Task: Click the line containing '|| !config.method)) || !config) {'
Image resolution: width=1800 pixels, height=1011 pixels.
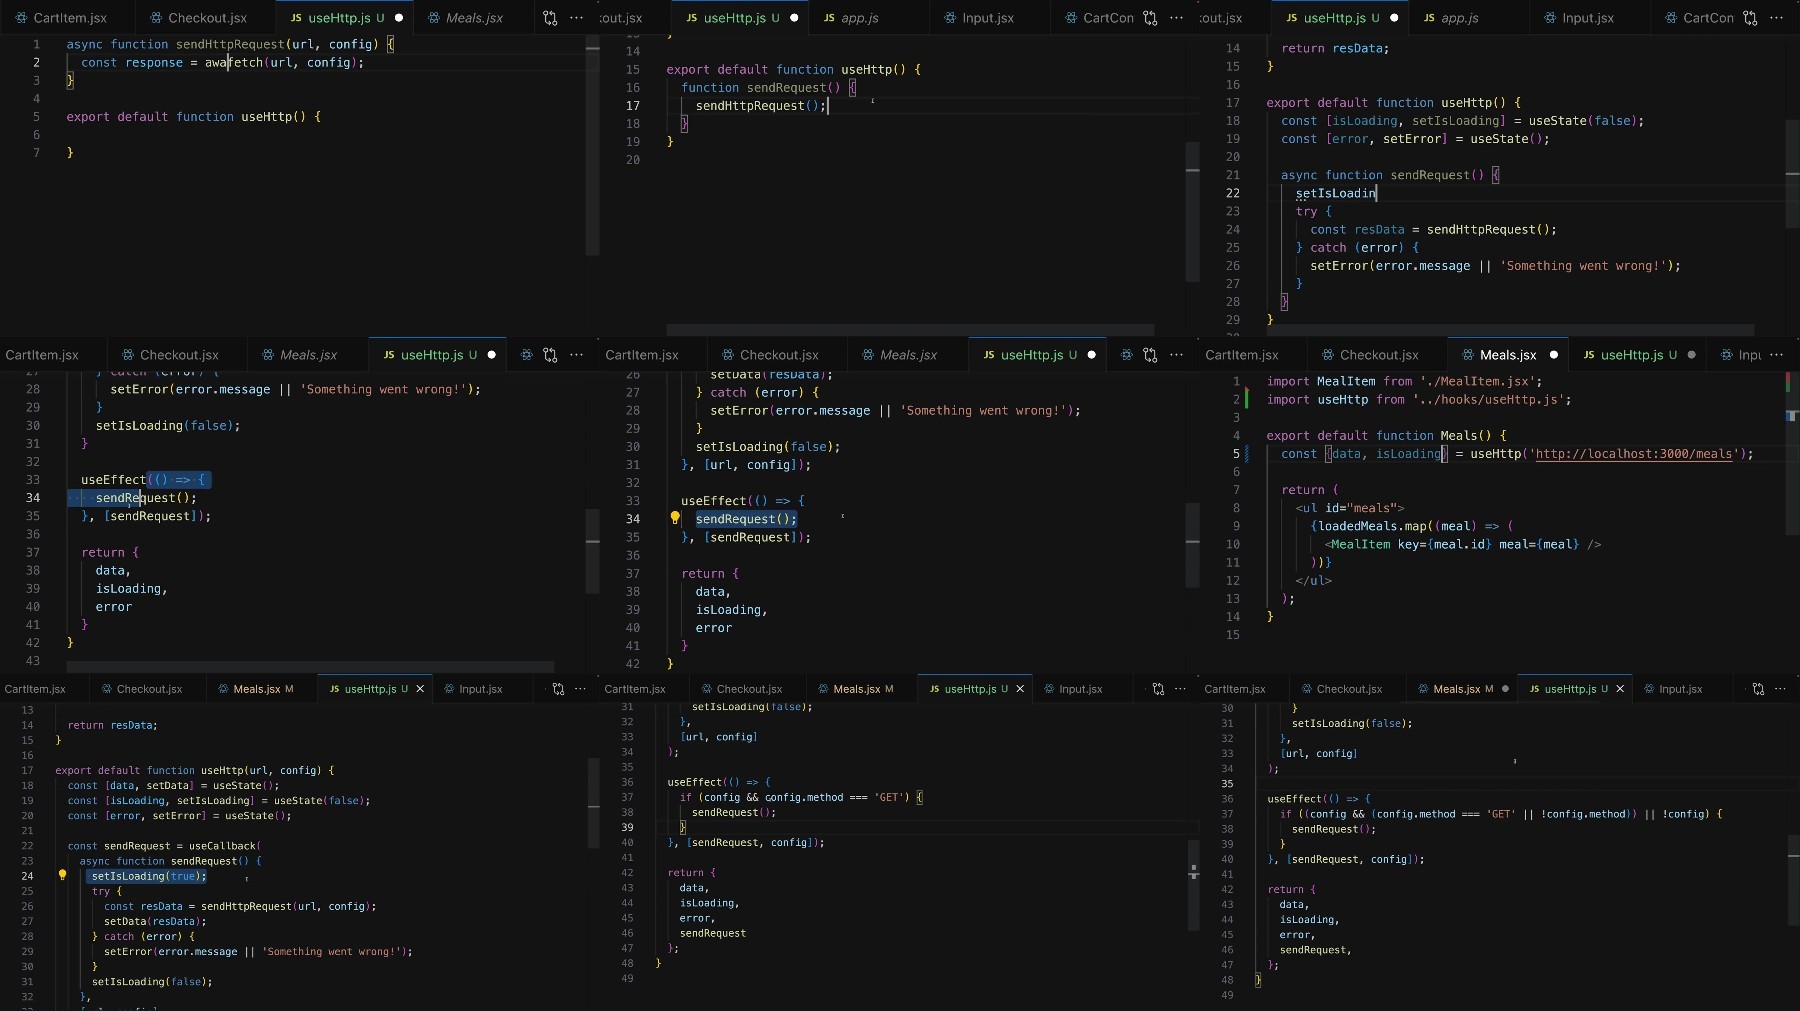Action: click(x=1501, y=814)
